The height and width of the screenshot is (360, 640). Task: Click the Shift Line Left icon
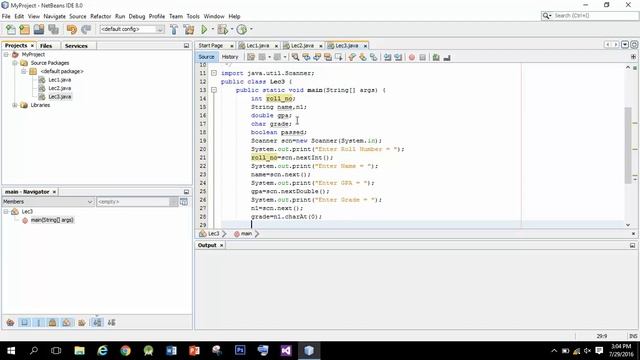point(387,57)
